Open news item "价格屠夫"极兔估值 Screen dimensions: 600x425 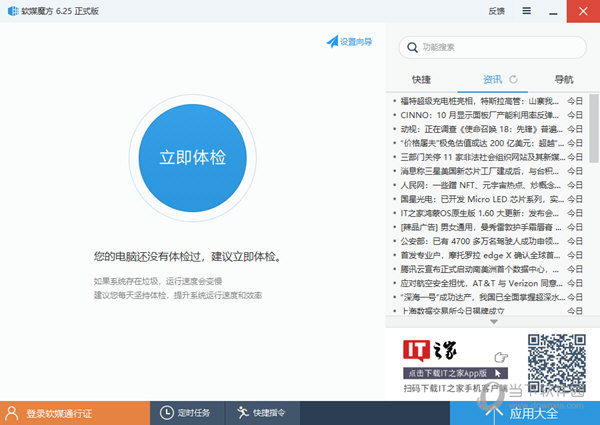pos(488,143)
